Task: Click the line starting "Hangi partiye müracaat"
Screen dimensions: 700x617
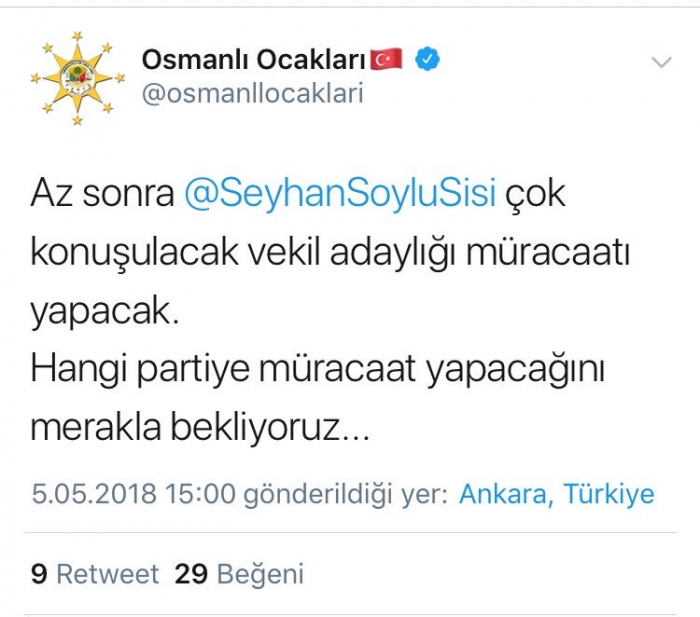Action: pos(320,371)
